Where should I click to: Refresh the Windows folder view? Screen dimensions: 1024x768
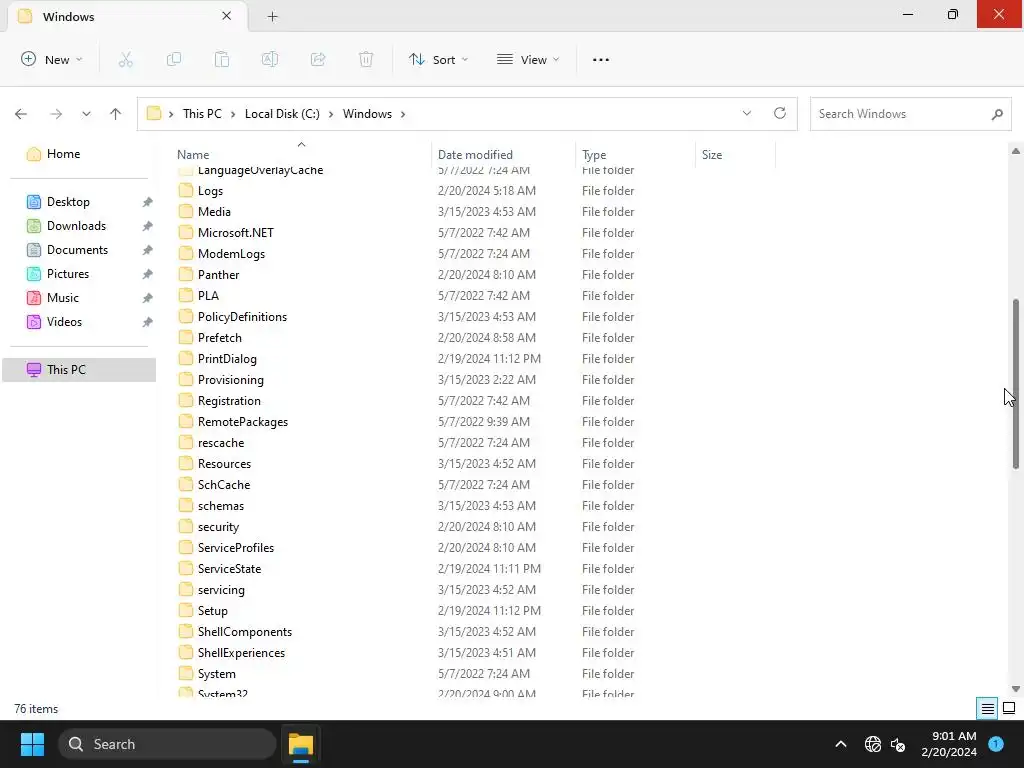click(x=780, y=113)
